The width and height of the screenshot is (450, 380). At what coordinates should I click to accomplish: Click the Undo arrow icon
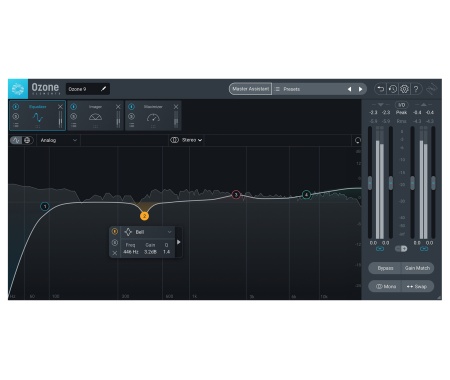pos(380,89)
